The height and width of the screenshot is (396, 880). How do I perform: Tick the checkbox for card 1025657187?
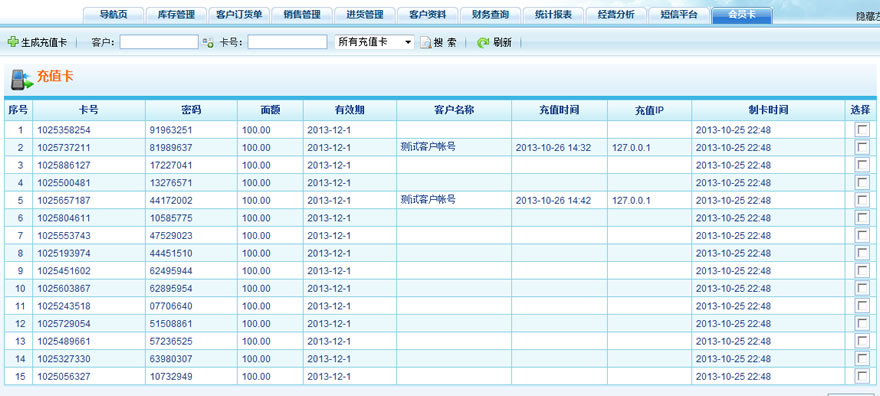861,200
